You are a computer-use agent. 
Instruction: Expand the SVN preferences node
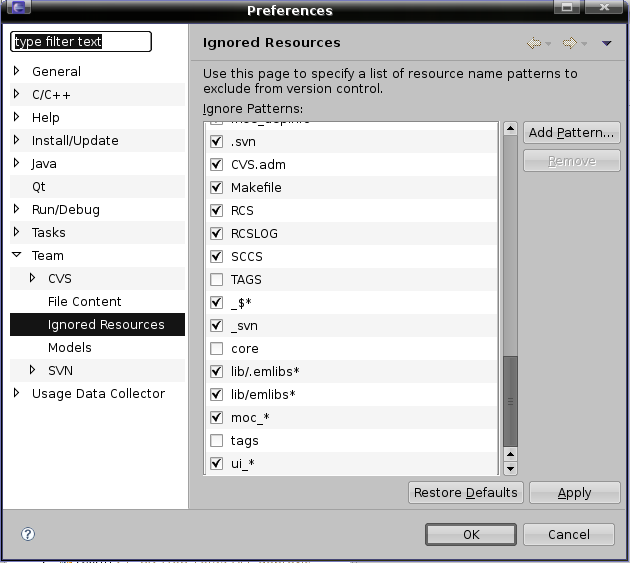click(33, 370)
